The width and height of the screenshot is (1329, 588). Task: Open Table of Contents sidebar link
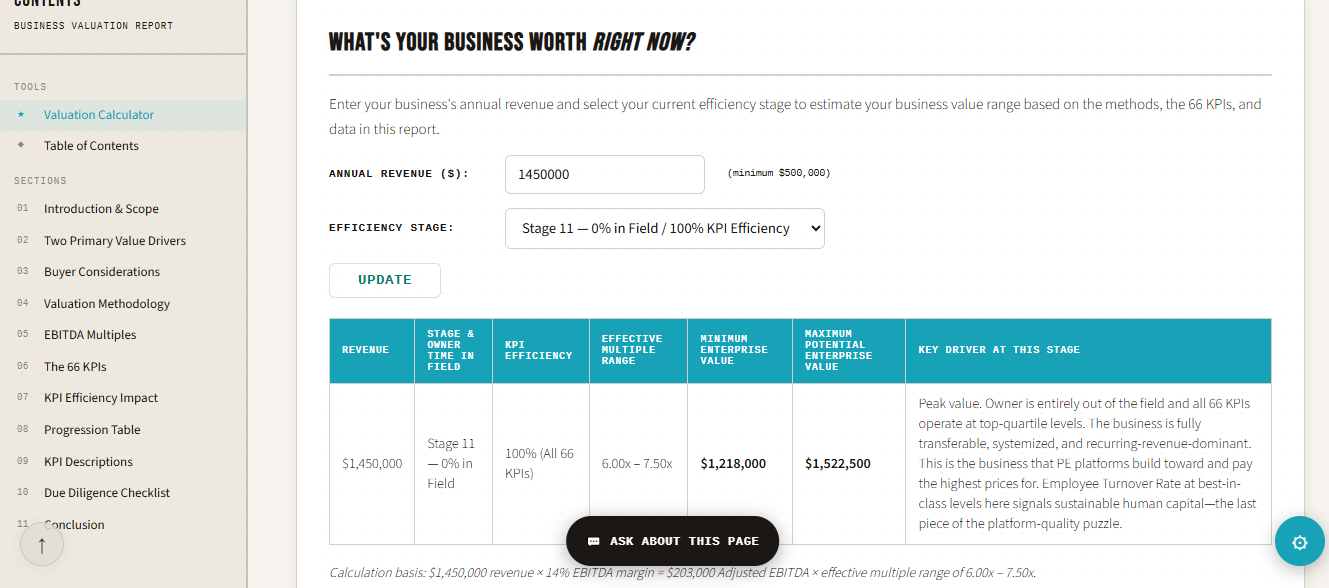click(91, 146)
